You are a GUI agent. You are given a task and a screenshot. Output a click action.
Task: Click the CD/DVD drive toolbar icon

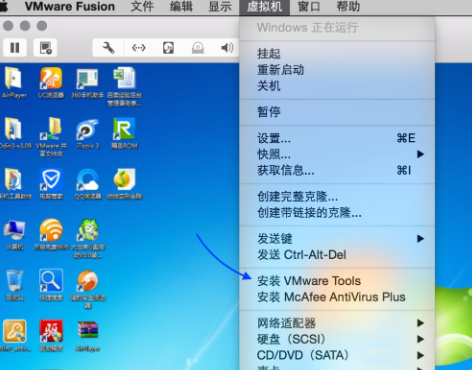click(x=198, y=48)
